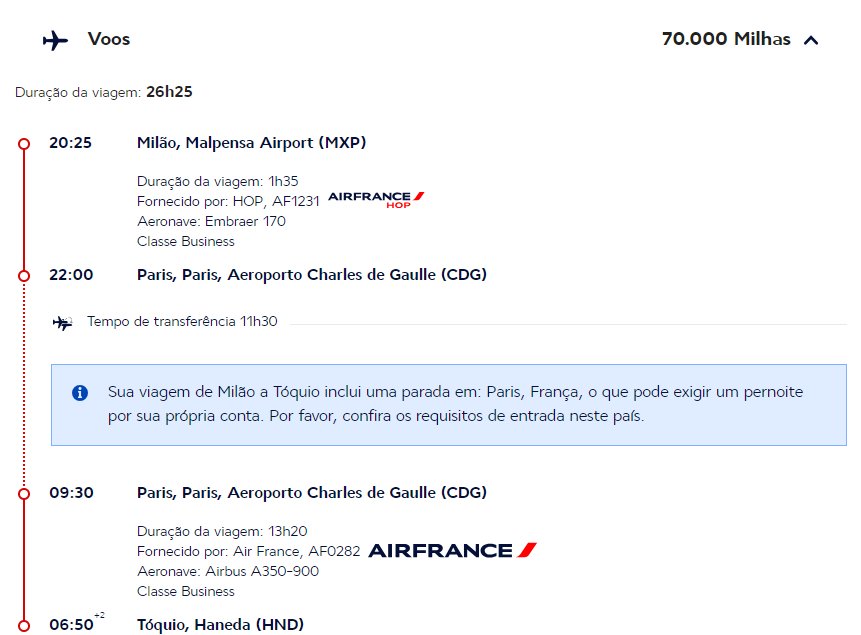Click the blue info icon in the notice
Screen dimensions: 861x635
click(80, 393)
